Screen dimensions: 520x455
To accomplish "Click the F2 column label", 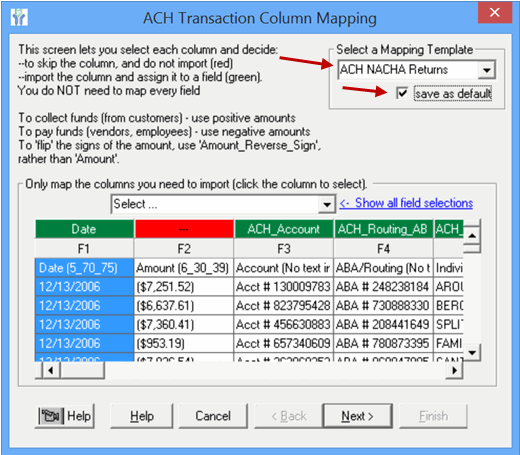I will pyautogui.click(x=184, y=249).
